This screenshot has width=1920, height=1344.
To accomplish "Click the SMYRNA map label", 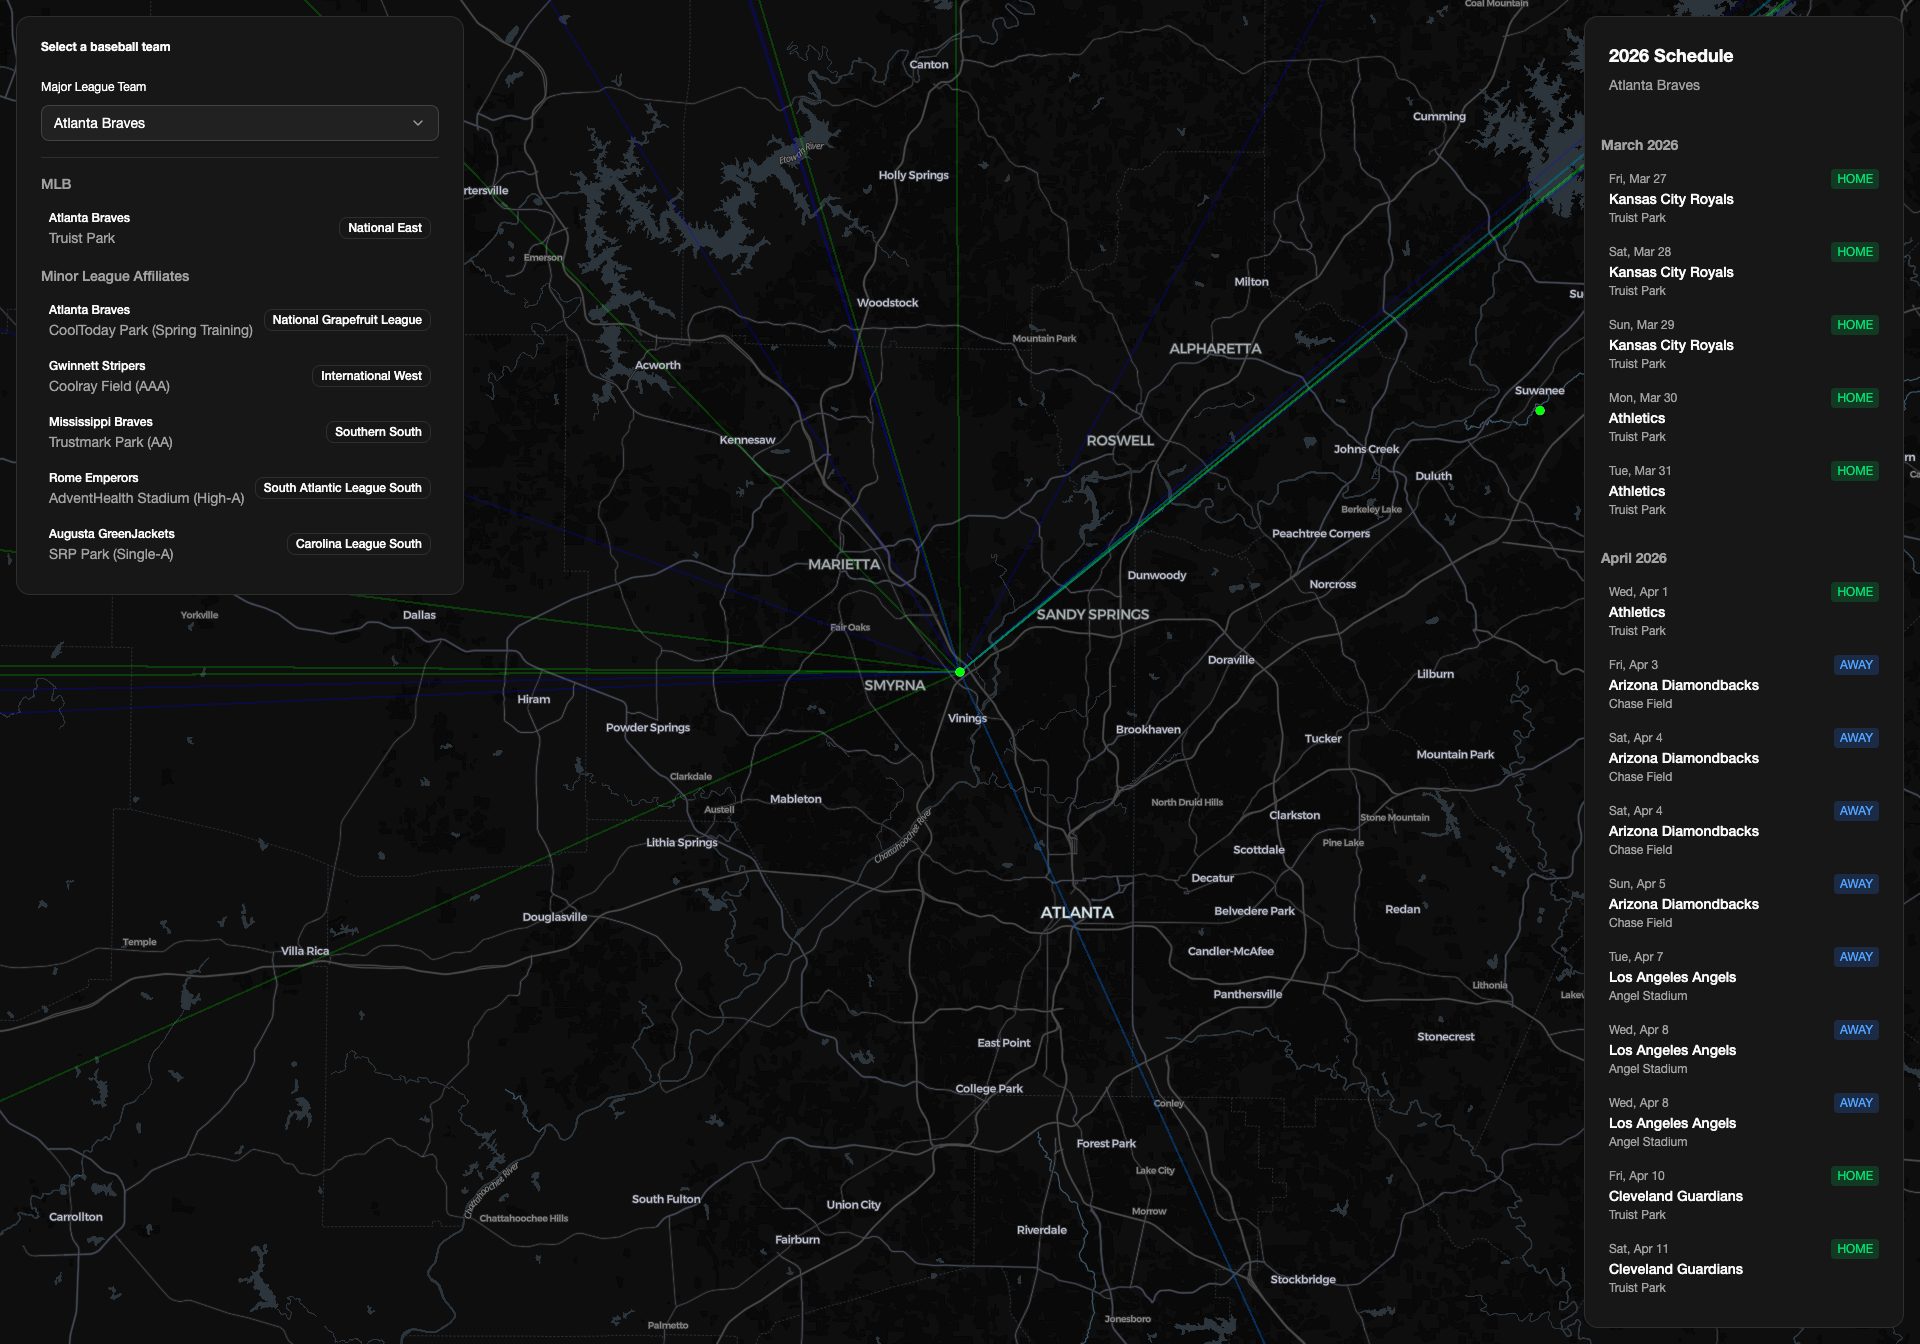I will pyautogui.click(x=895, y=685).
